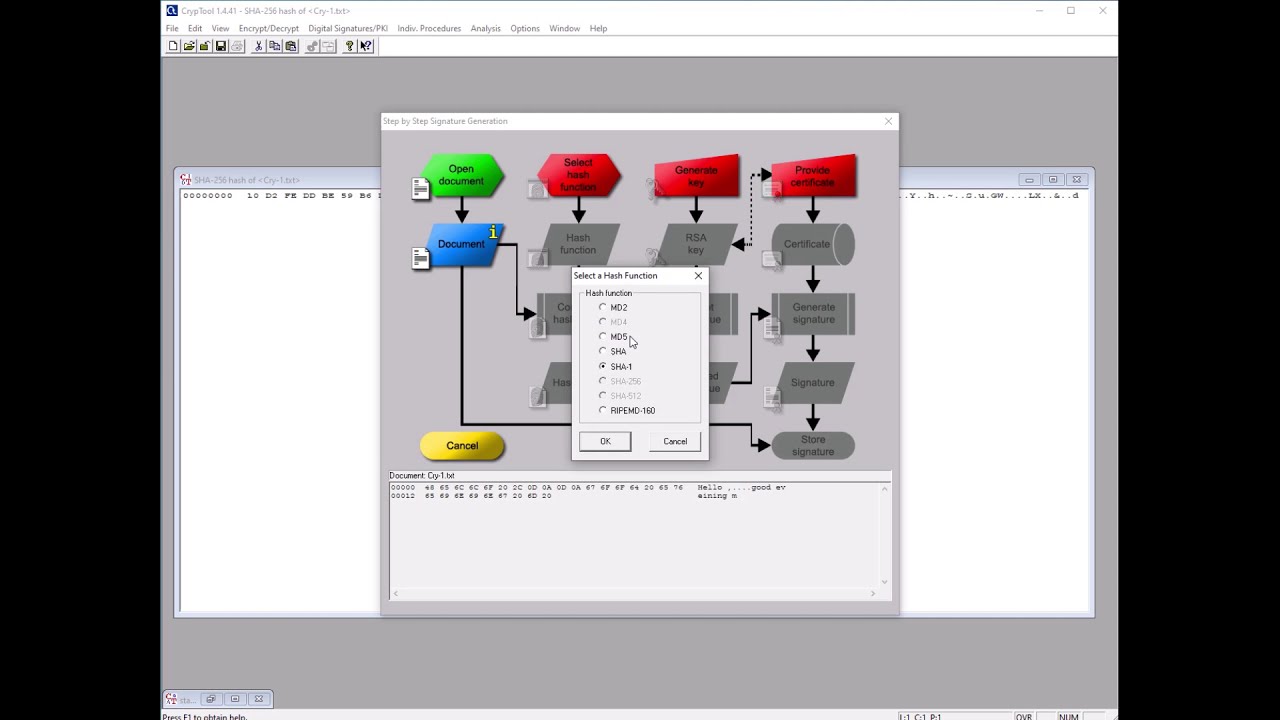Click document preview vertical scrollbar up arrow
Image resolution: width=1280 pixels, height=720 pixels.
pos(884,488)
